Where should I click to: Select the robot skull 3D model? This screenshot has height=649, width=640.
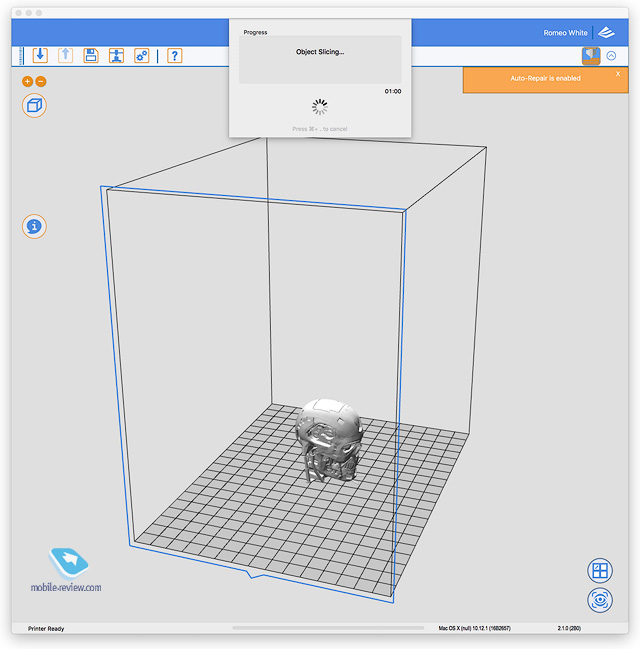(x=329, y=440)
